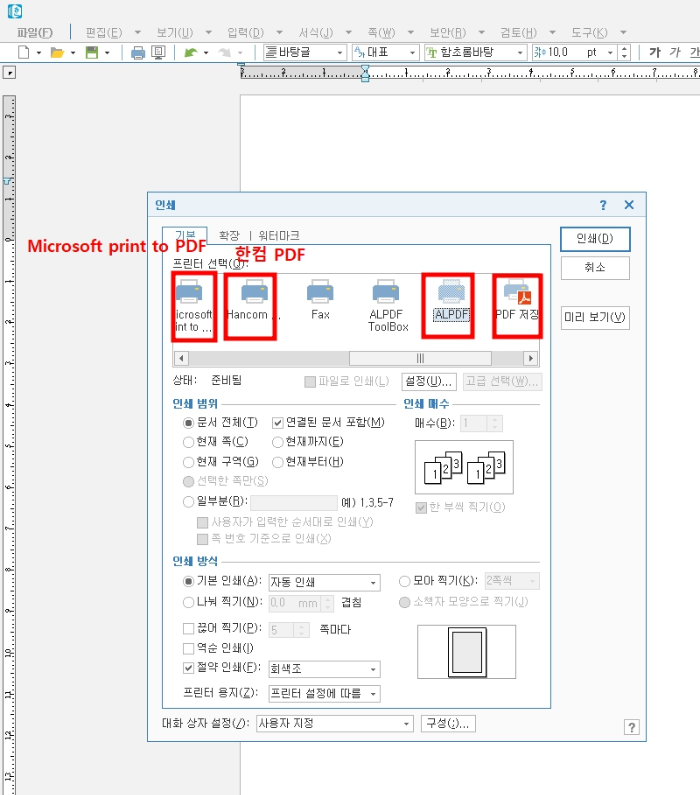Open the 자동 인쇄 dropdown
Viewport: 700px width, 795px height.
point(324,582)
